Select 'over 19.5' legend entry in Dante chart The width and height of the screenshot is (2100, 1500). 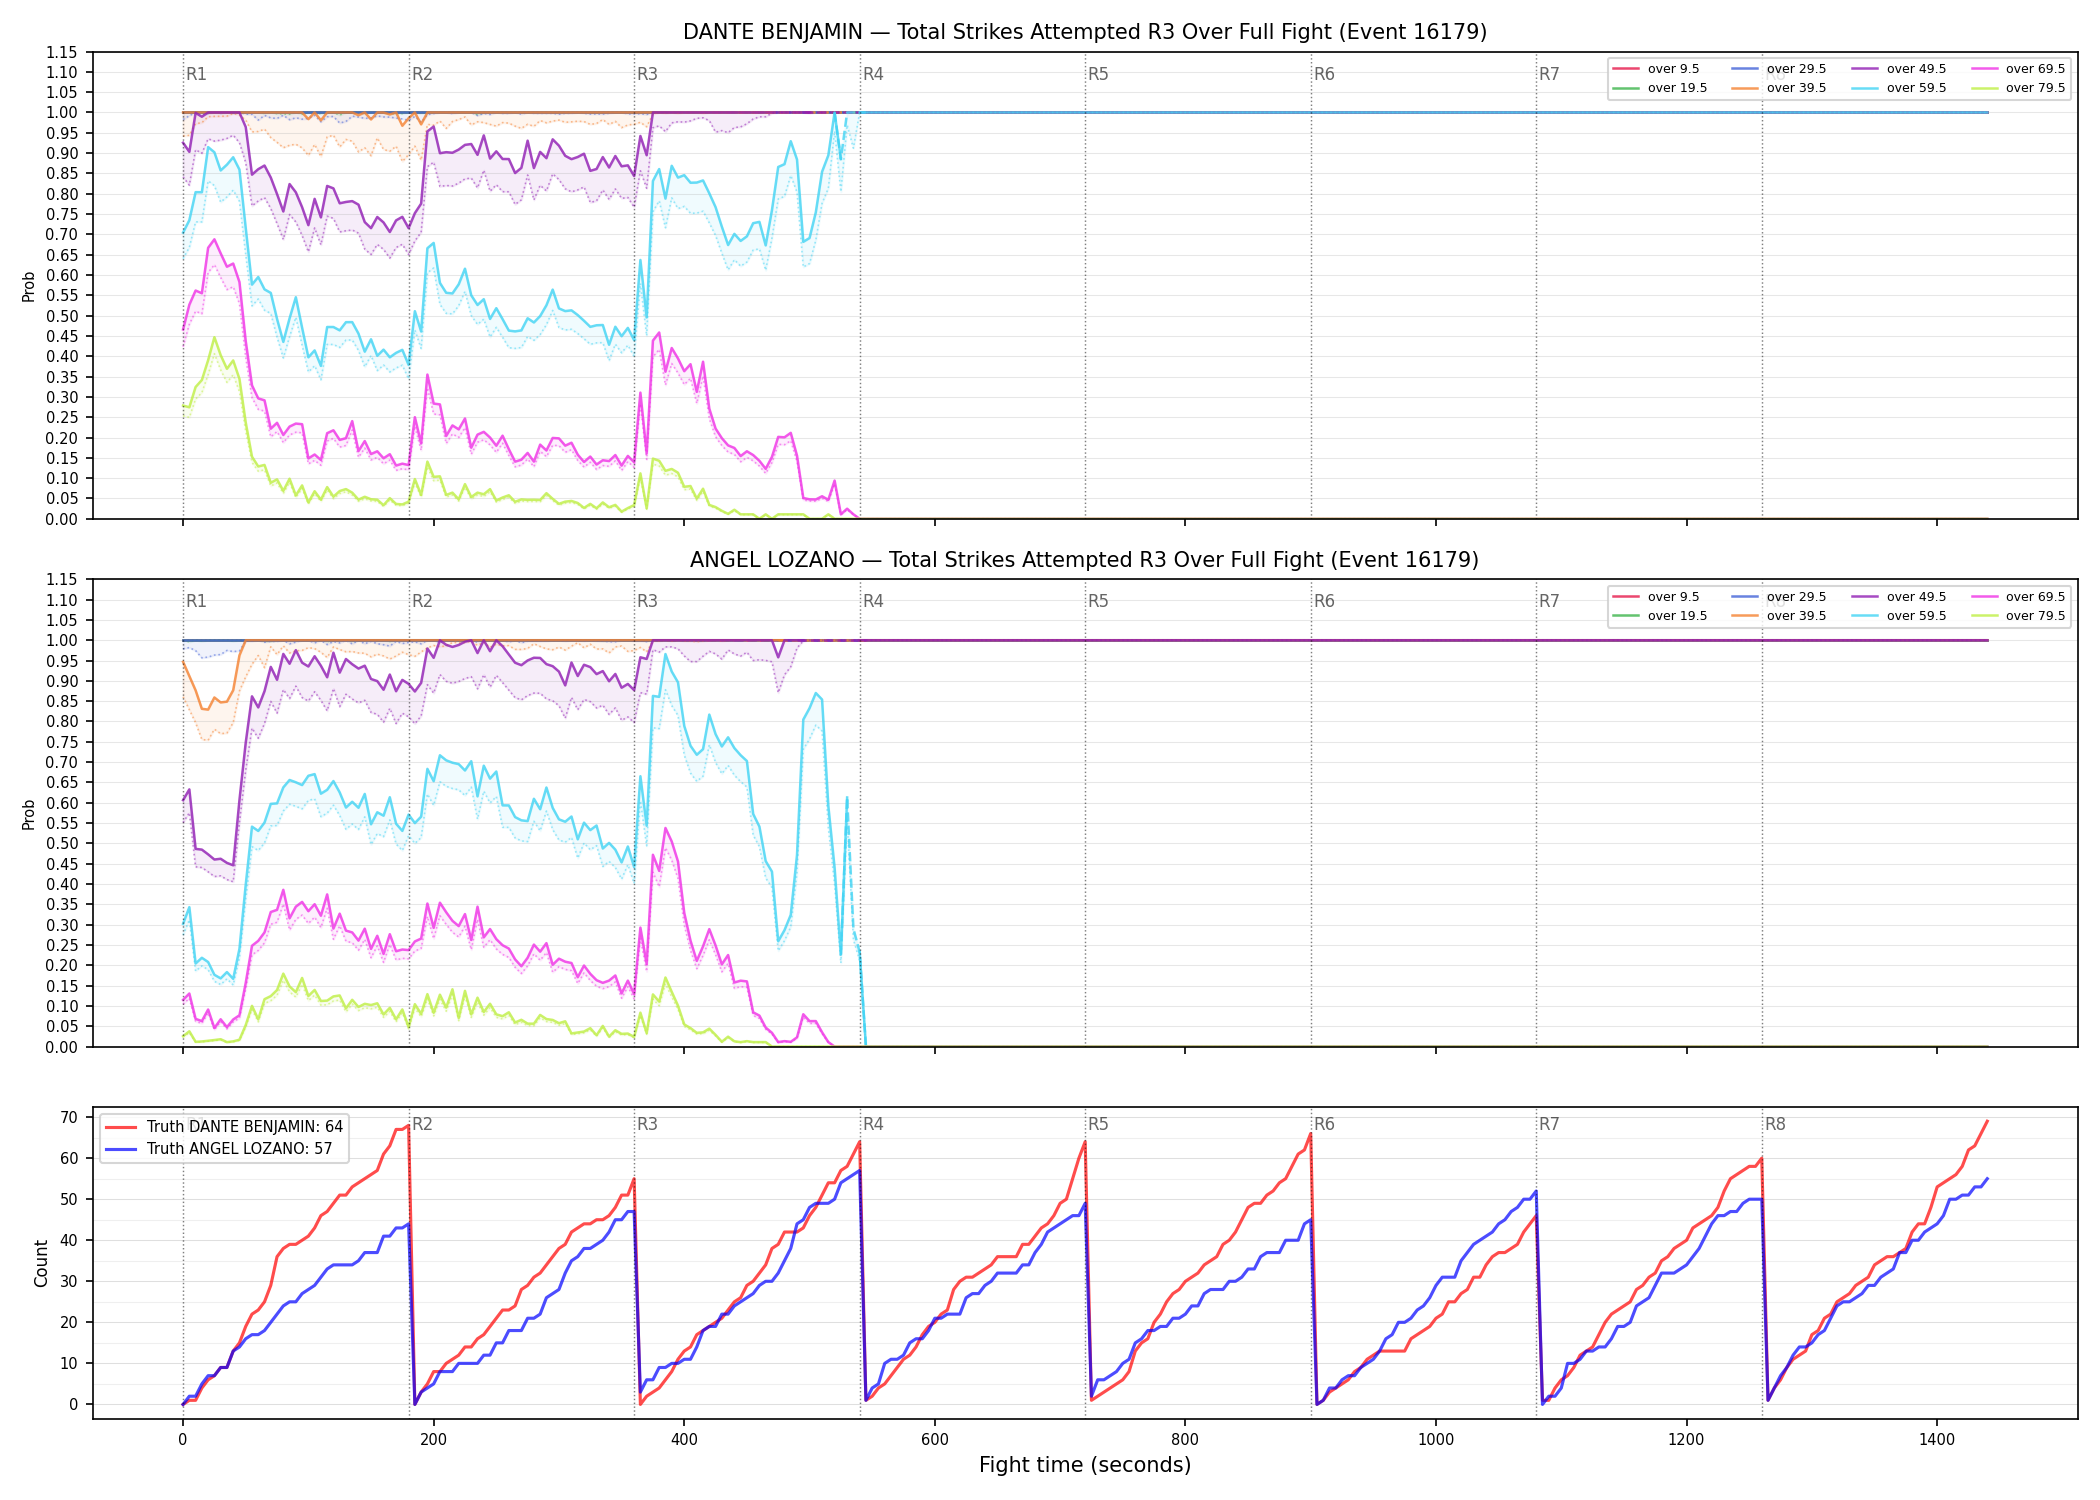click(x=1660, y=88)
